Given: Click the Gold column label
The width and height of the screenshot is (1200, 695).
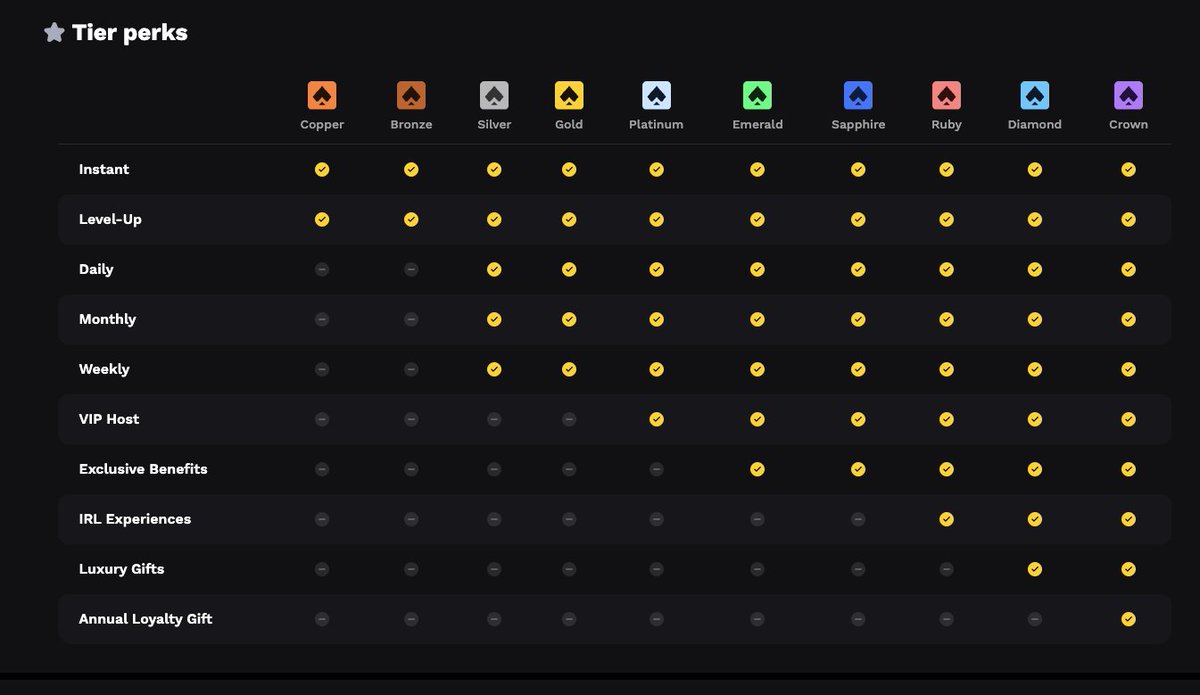Looking at the screenshot, I should click(569, 125).
